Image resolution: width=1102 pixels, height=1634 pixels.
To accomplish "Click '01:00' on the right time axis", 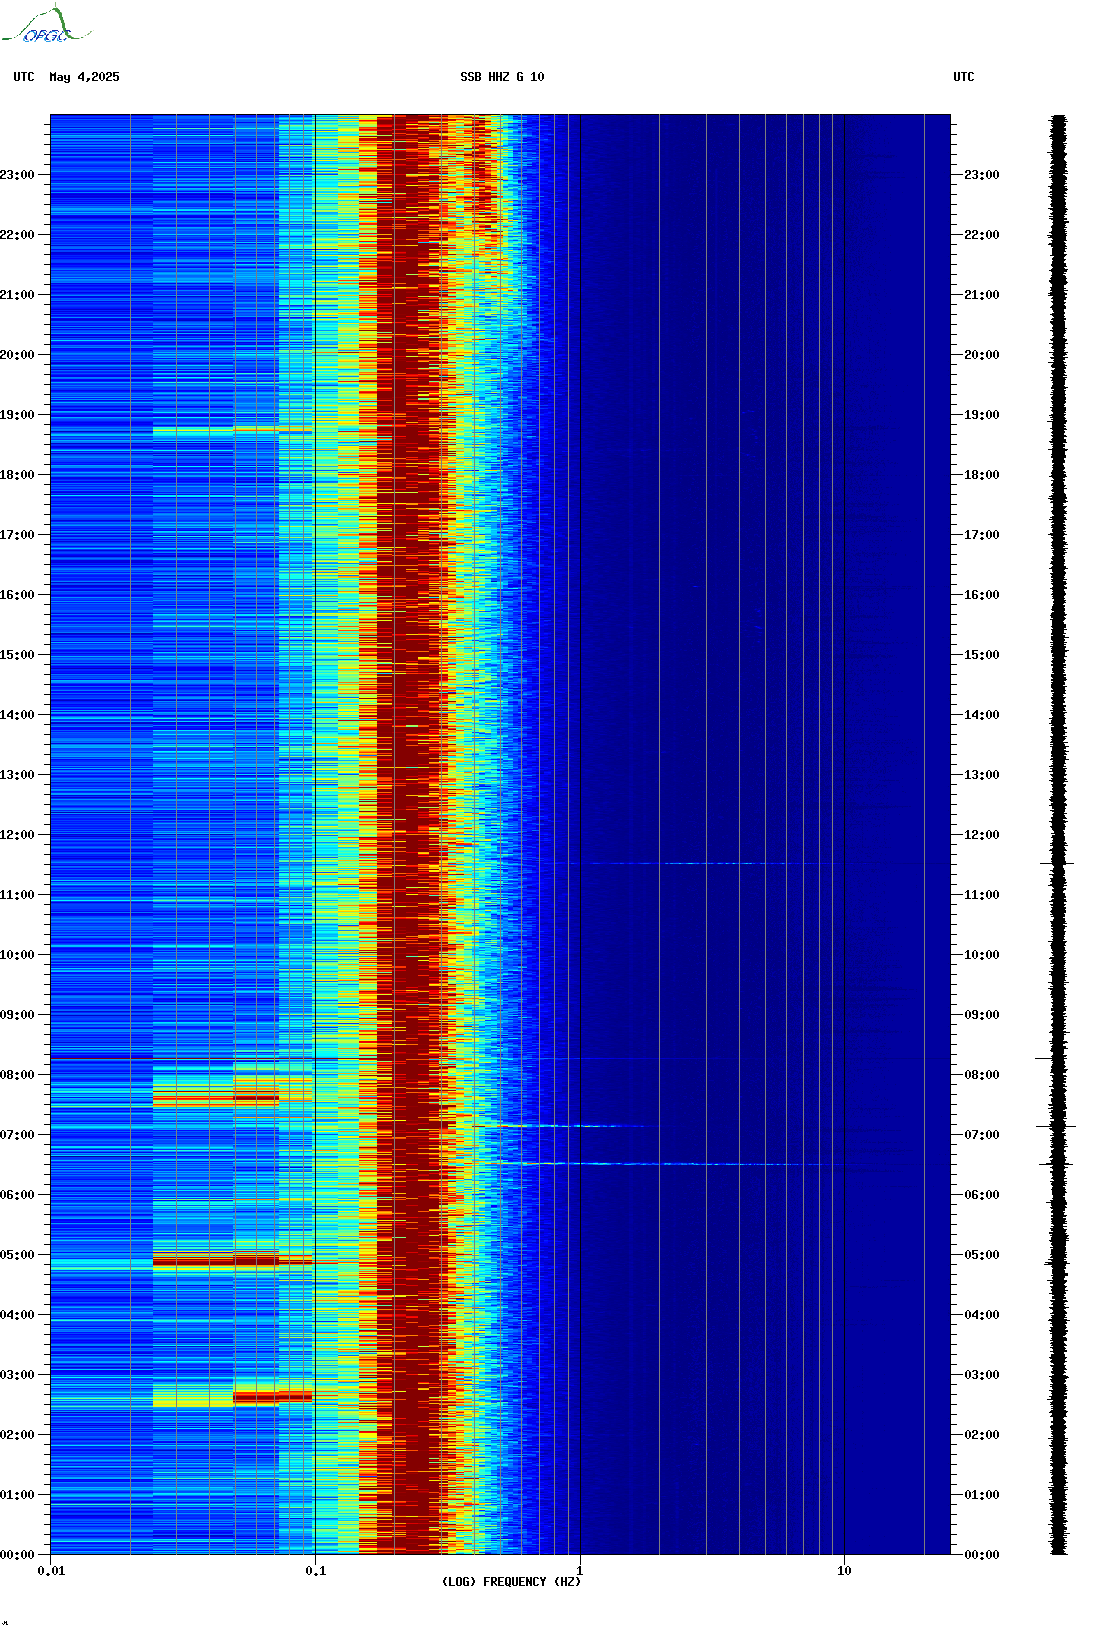I will pyautogui.click(x=981, y=1495).
